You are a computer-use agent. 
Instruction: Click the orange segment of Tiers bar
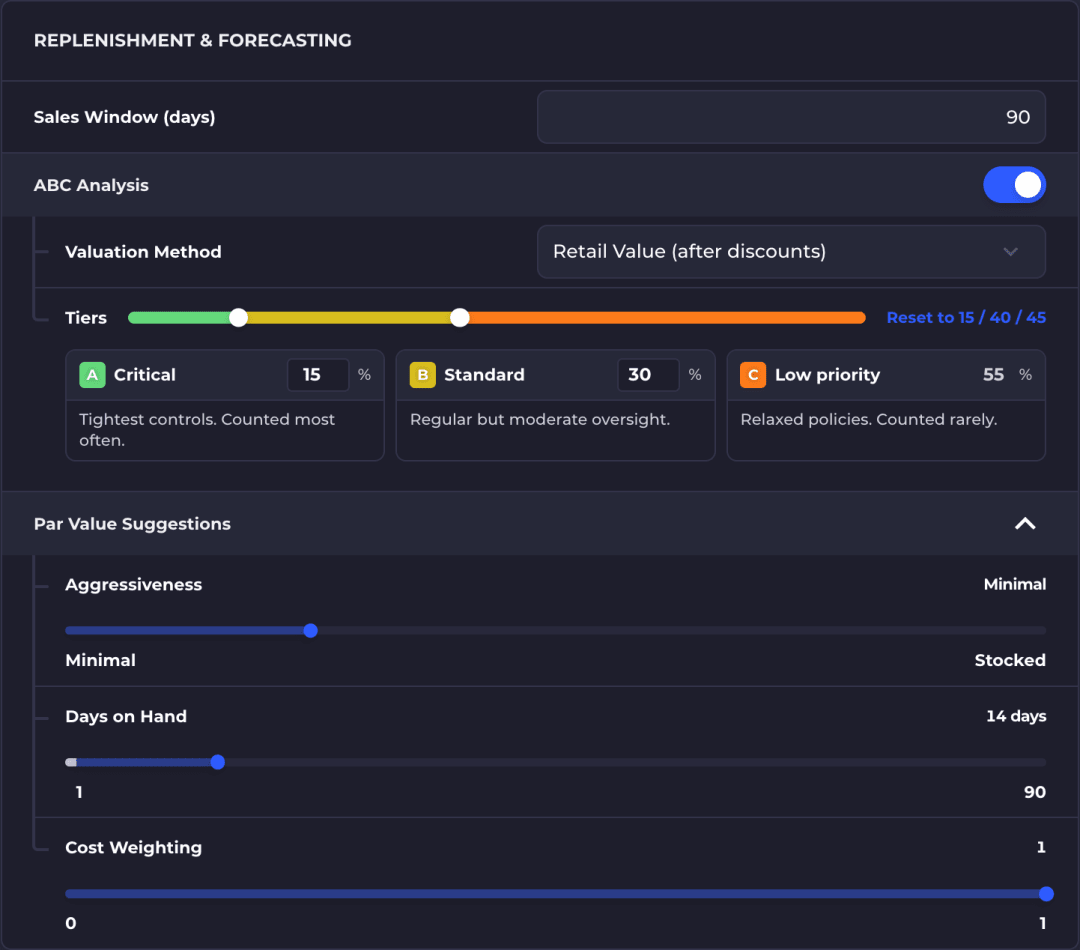click(667, 318)
